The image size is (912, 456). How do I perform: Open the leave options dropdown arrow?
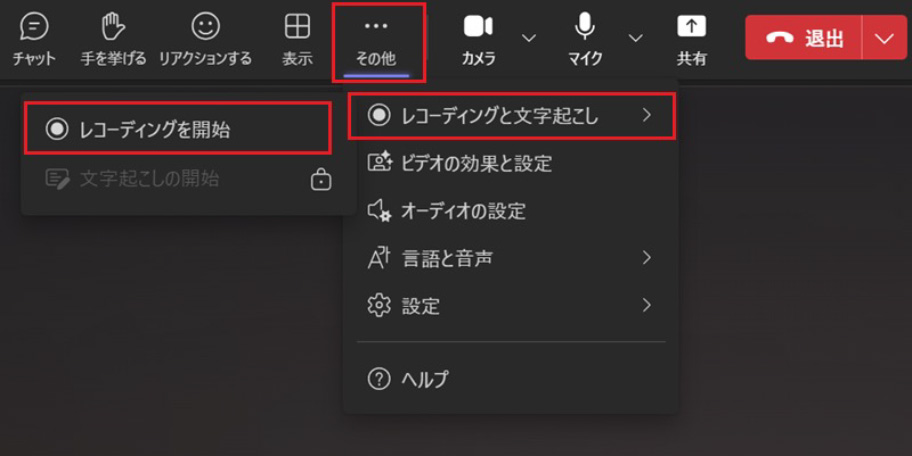tap(884, 38)
